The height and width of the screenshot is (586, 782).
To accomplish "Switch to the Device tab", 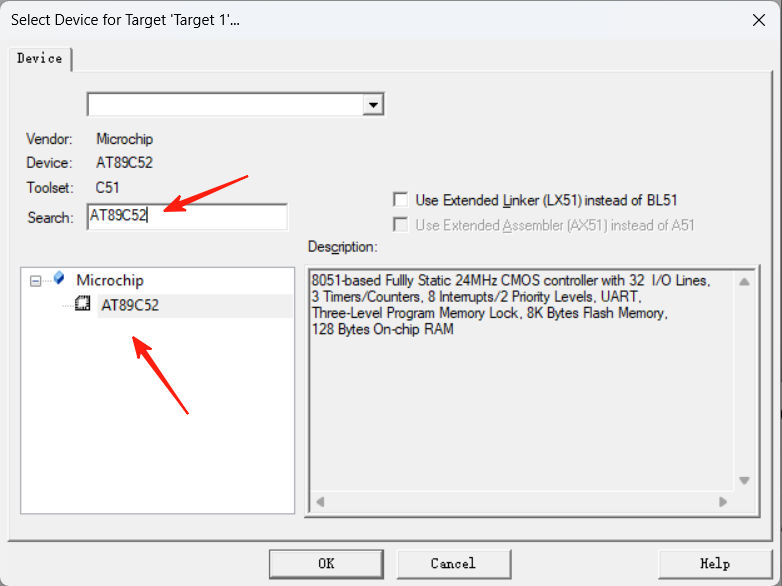I will 40,59.
